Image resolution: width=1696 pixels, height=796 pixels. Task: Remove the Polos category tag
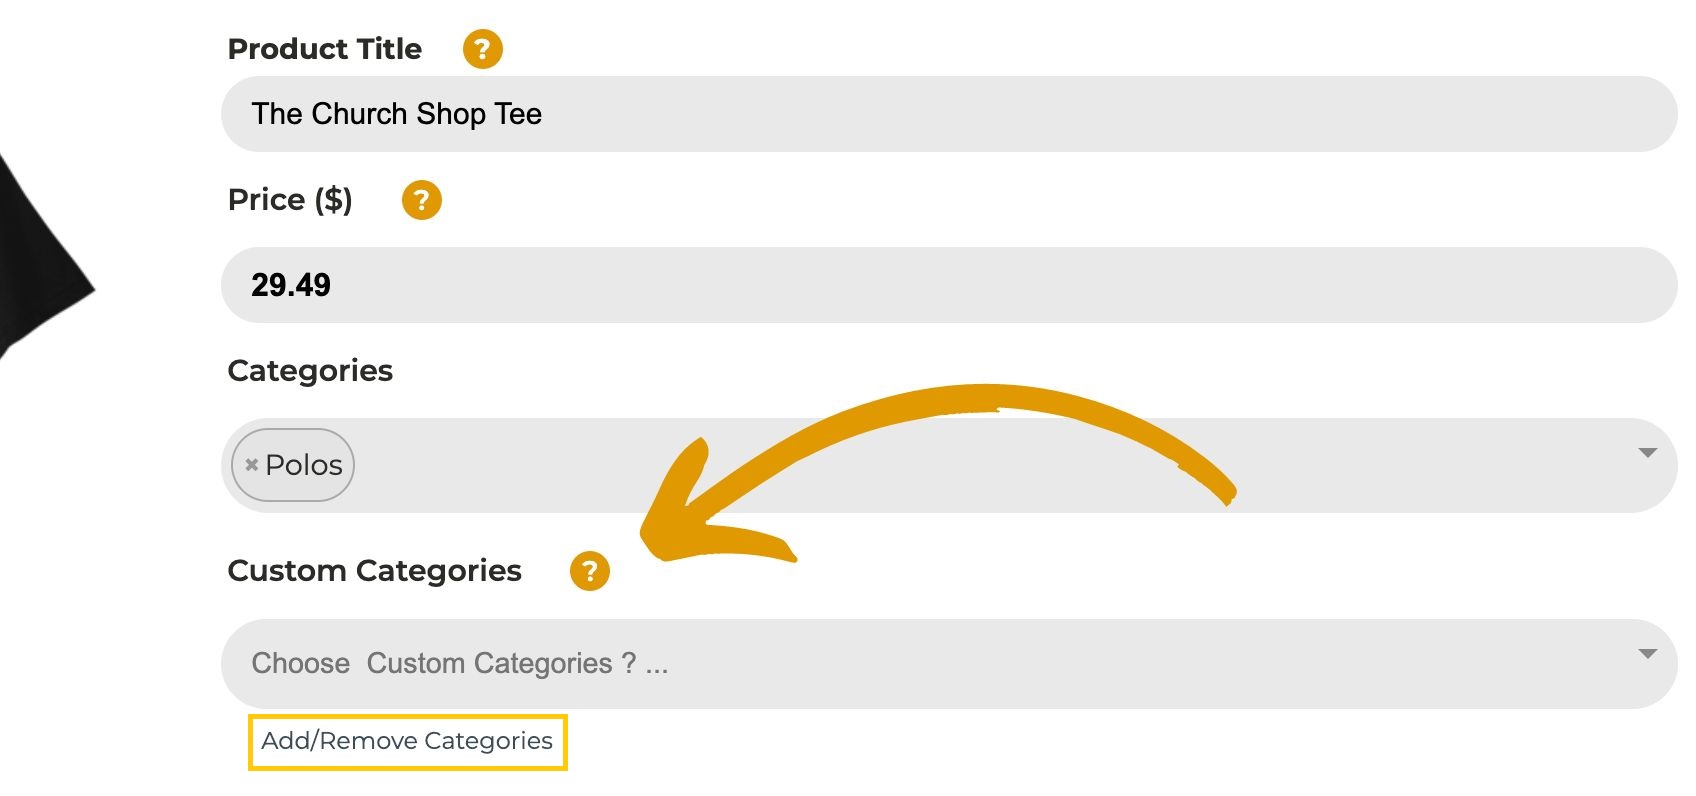click(252, 465)
